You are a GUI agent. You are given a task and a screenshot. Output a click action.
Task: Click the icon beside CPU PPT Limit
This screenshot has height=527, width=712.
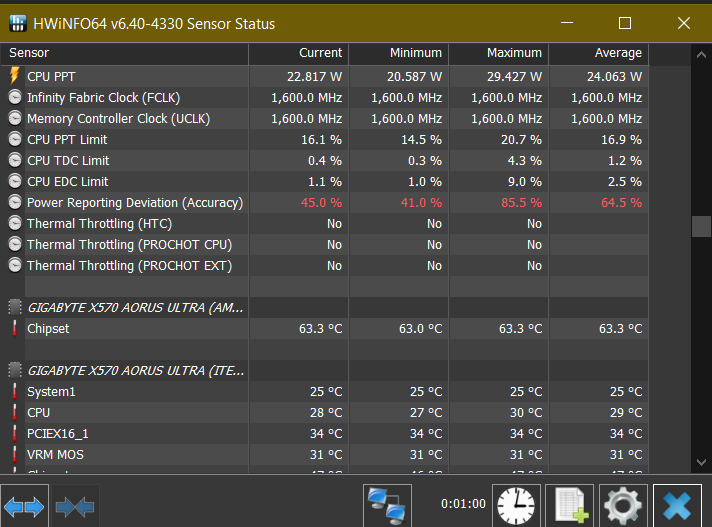pyautogui.click(x=15, y=139)
